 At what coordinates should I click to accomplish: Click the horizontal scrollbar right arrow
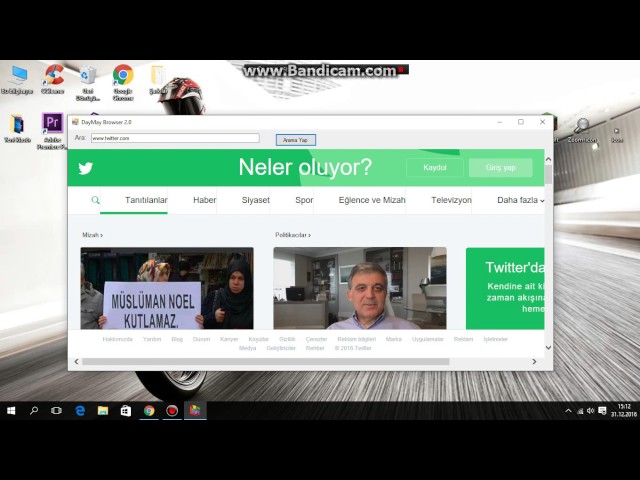[x=534, y=362]
